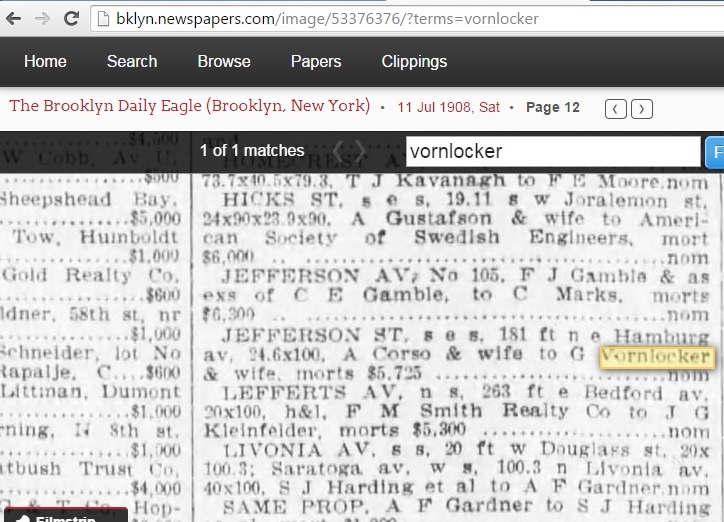Screen dimensions: 724x522
Task: Go to the next newspaper page
Action: tap(642, 108)
